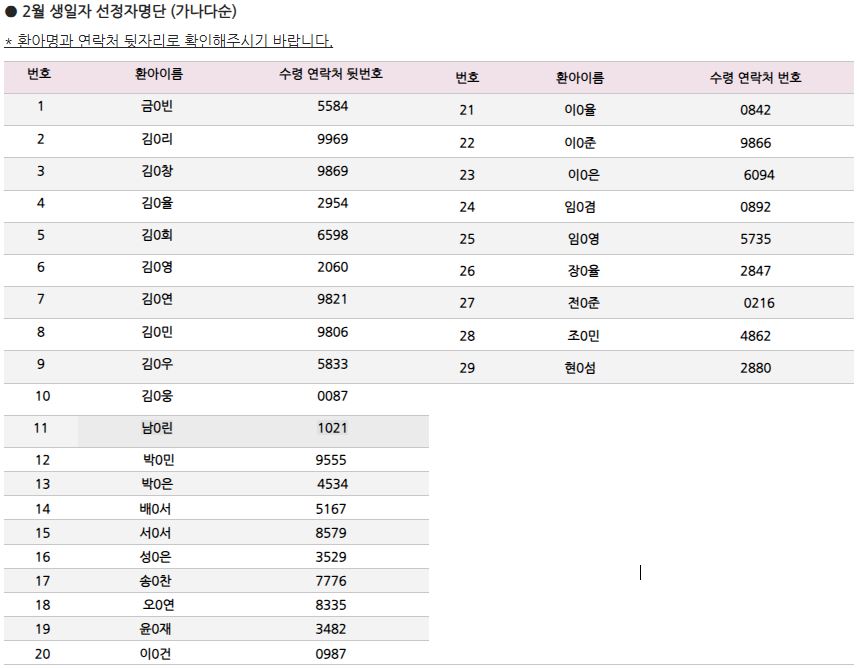Click the highlighted name cell '남0린'
The width and height of the screenshot is (859, 668).
(158, 428)
